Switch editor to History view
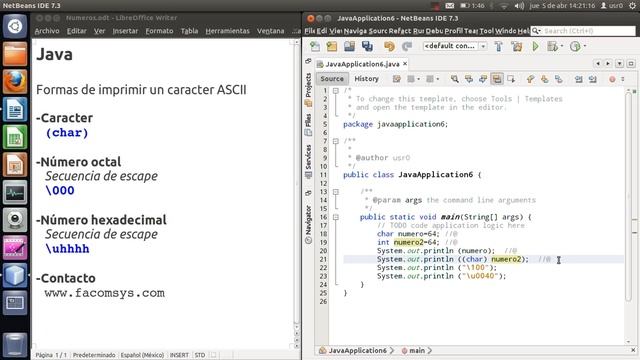640x360 pixels. pyautogui.click(x=366, y=79)
